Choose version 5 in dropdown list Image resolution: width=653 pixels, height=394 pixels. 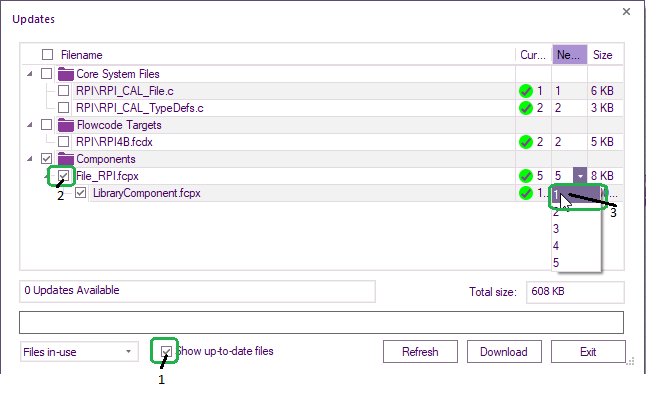coord(576,263)
